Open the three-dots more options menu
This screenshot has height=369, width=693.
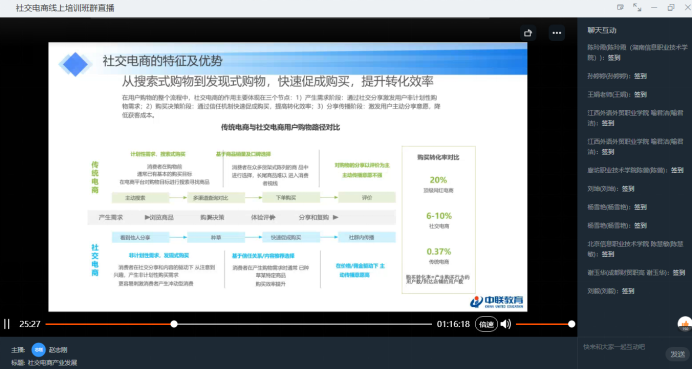tap(557, 33)
